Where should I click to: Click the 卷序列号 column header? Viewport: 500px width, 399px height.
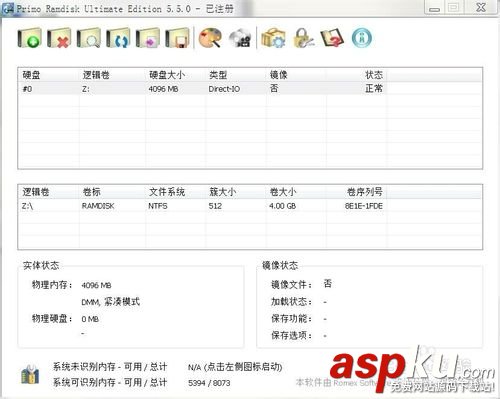click(x=365, y=192)
